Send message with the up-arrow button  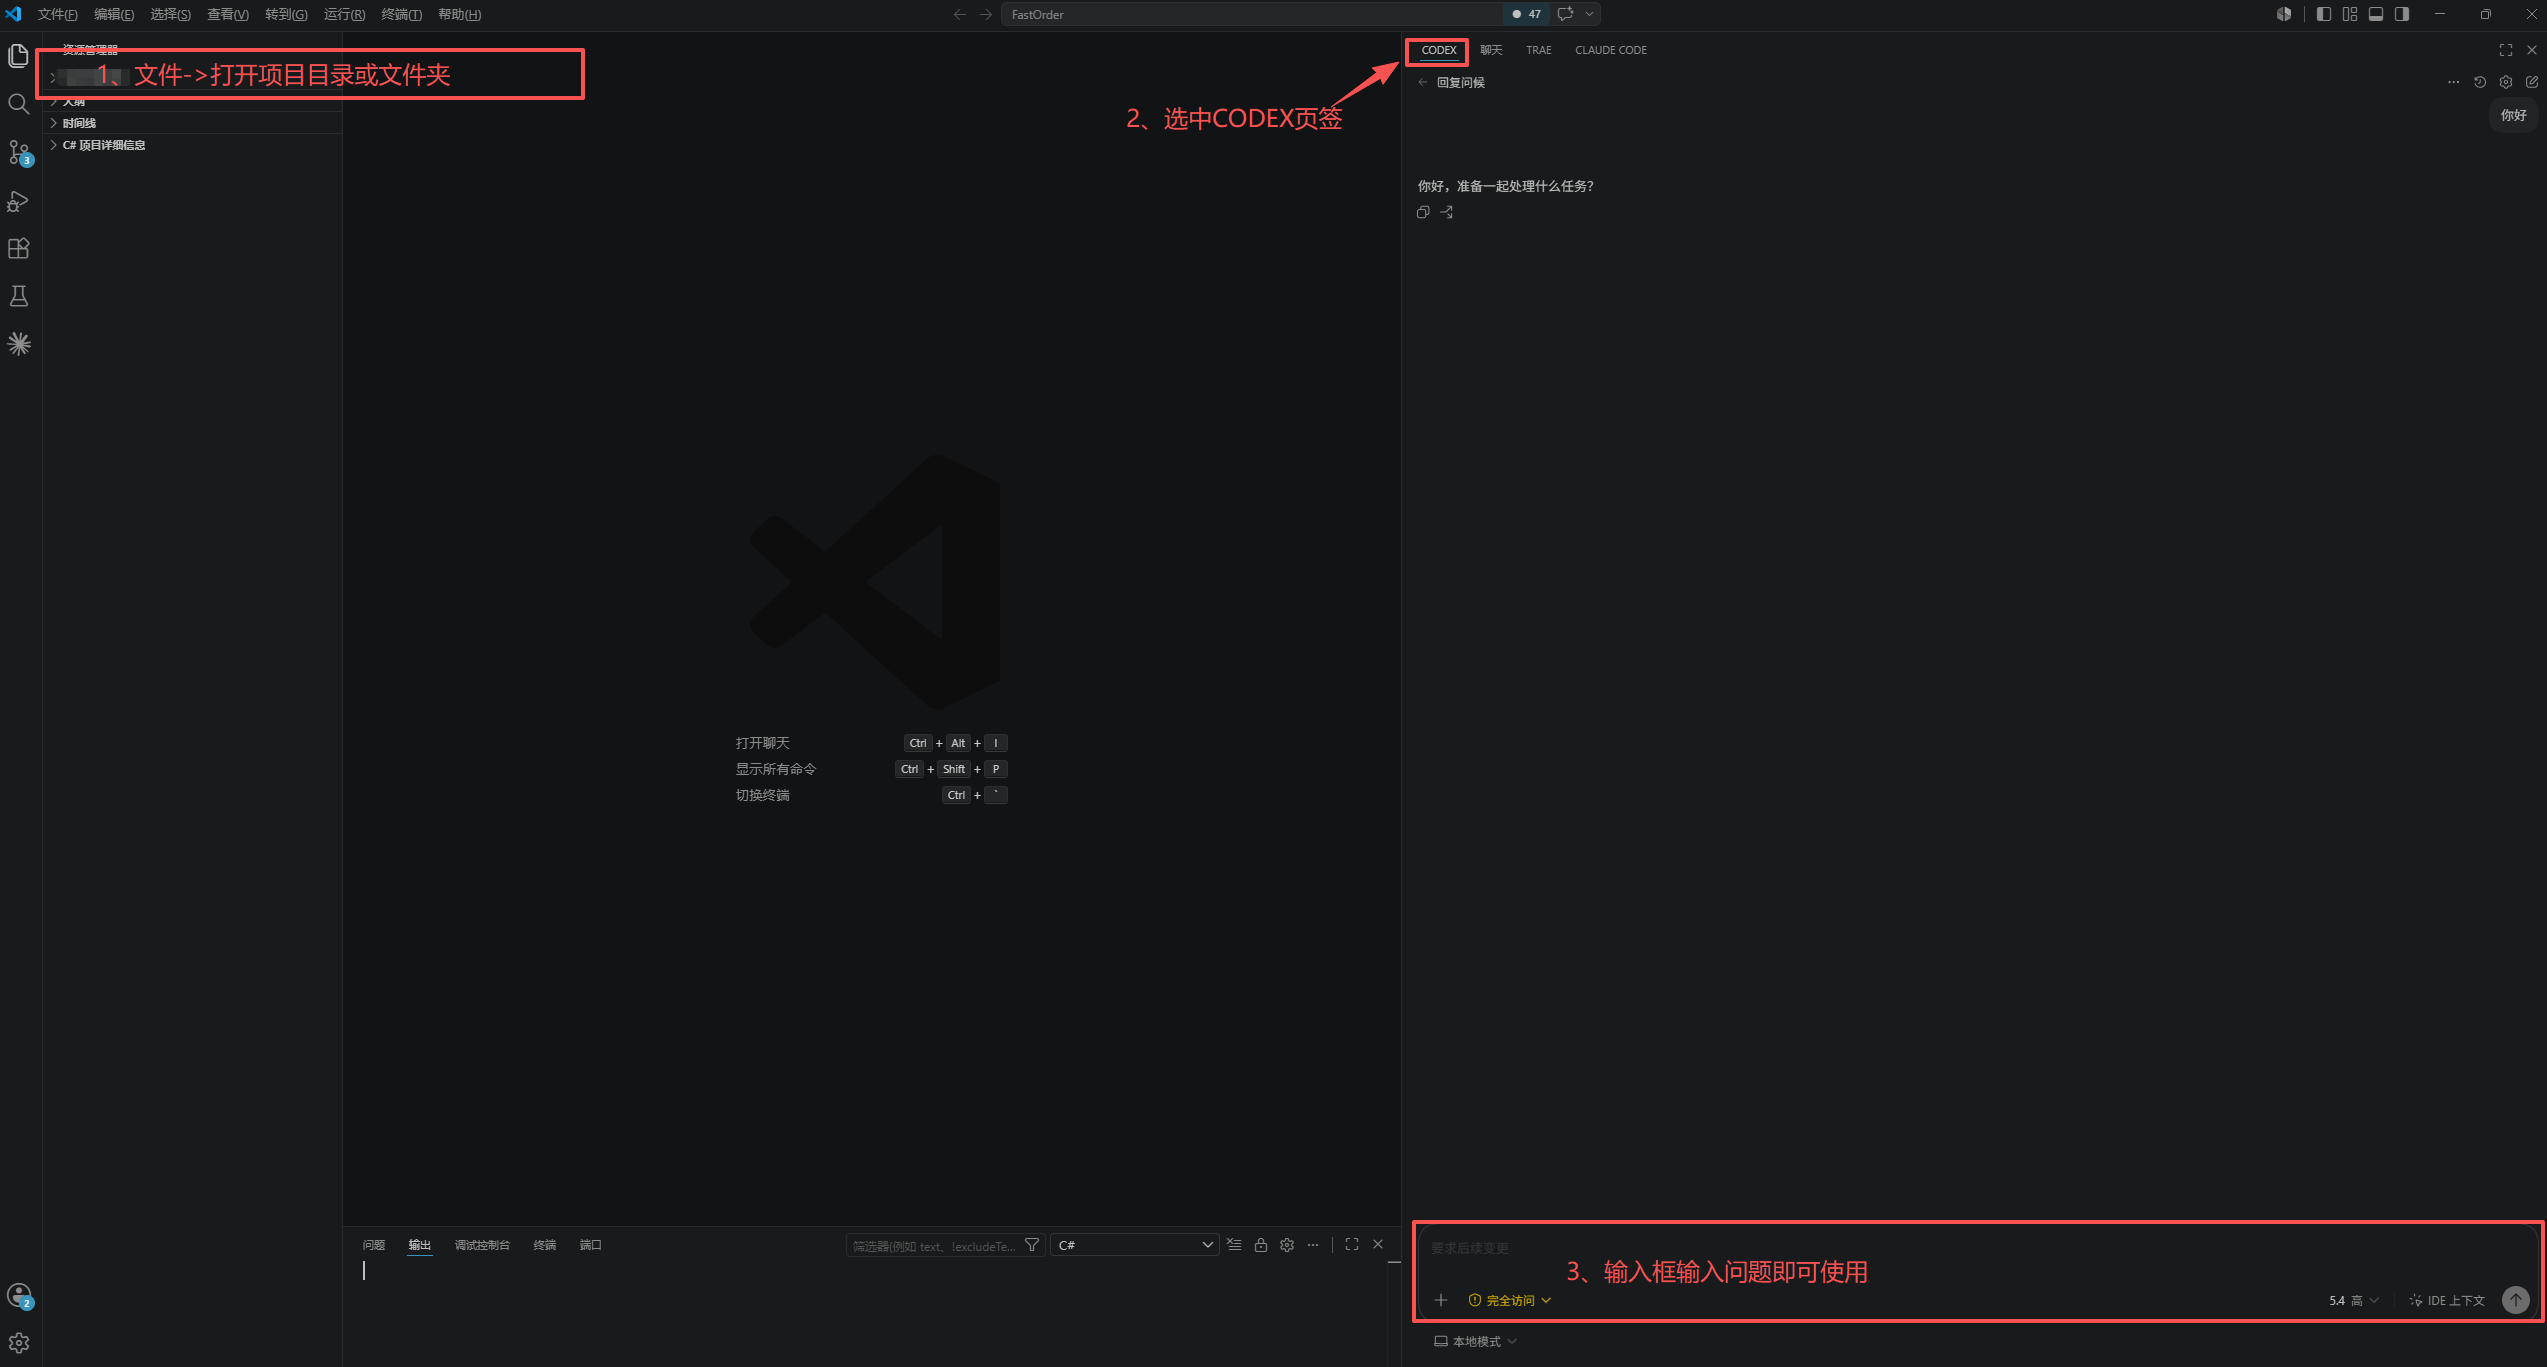coord(2516,1300)
